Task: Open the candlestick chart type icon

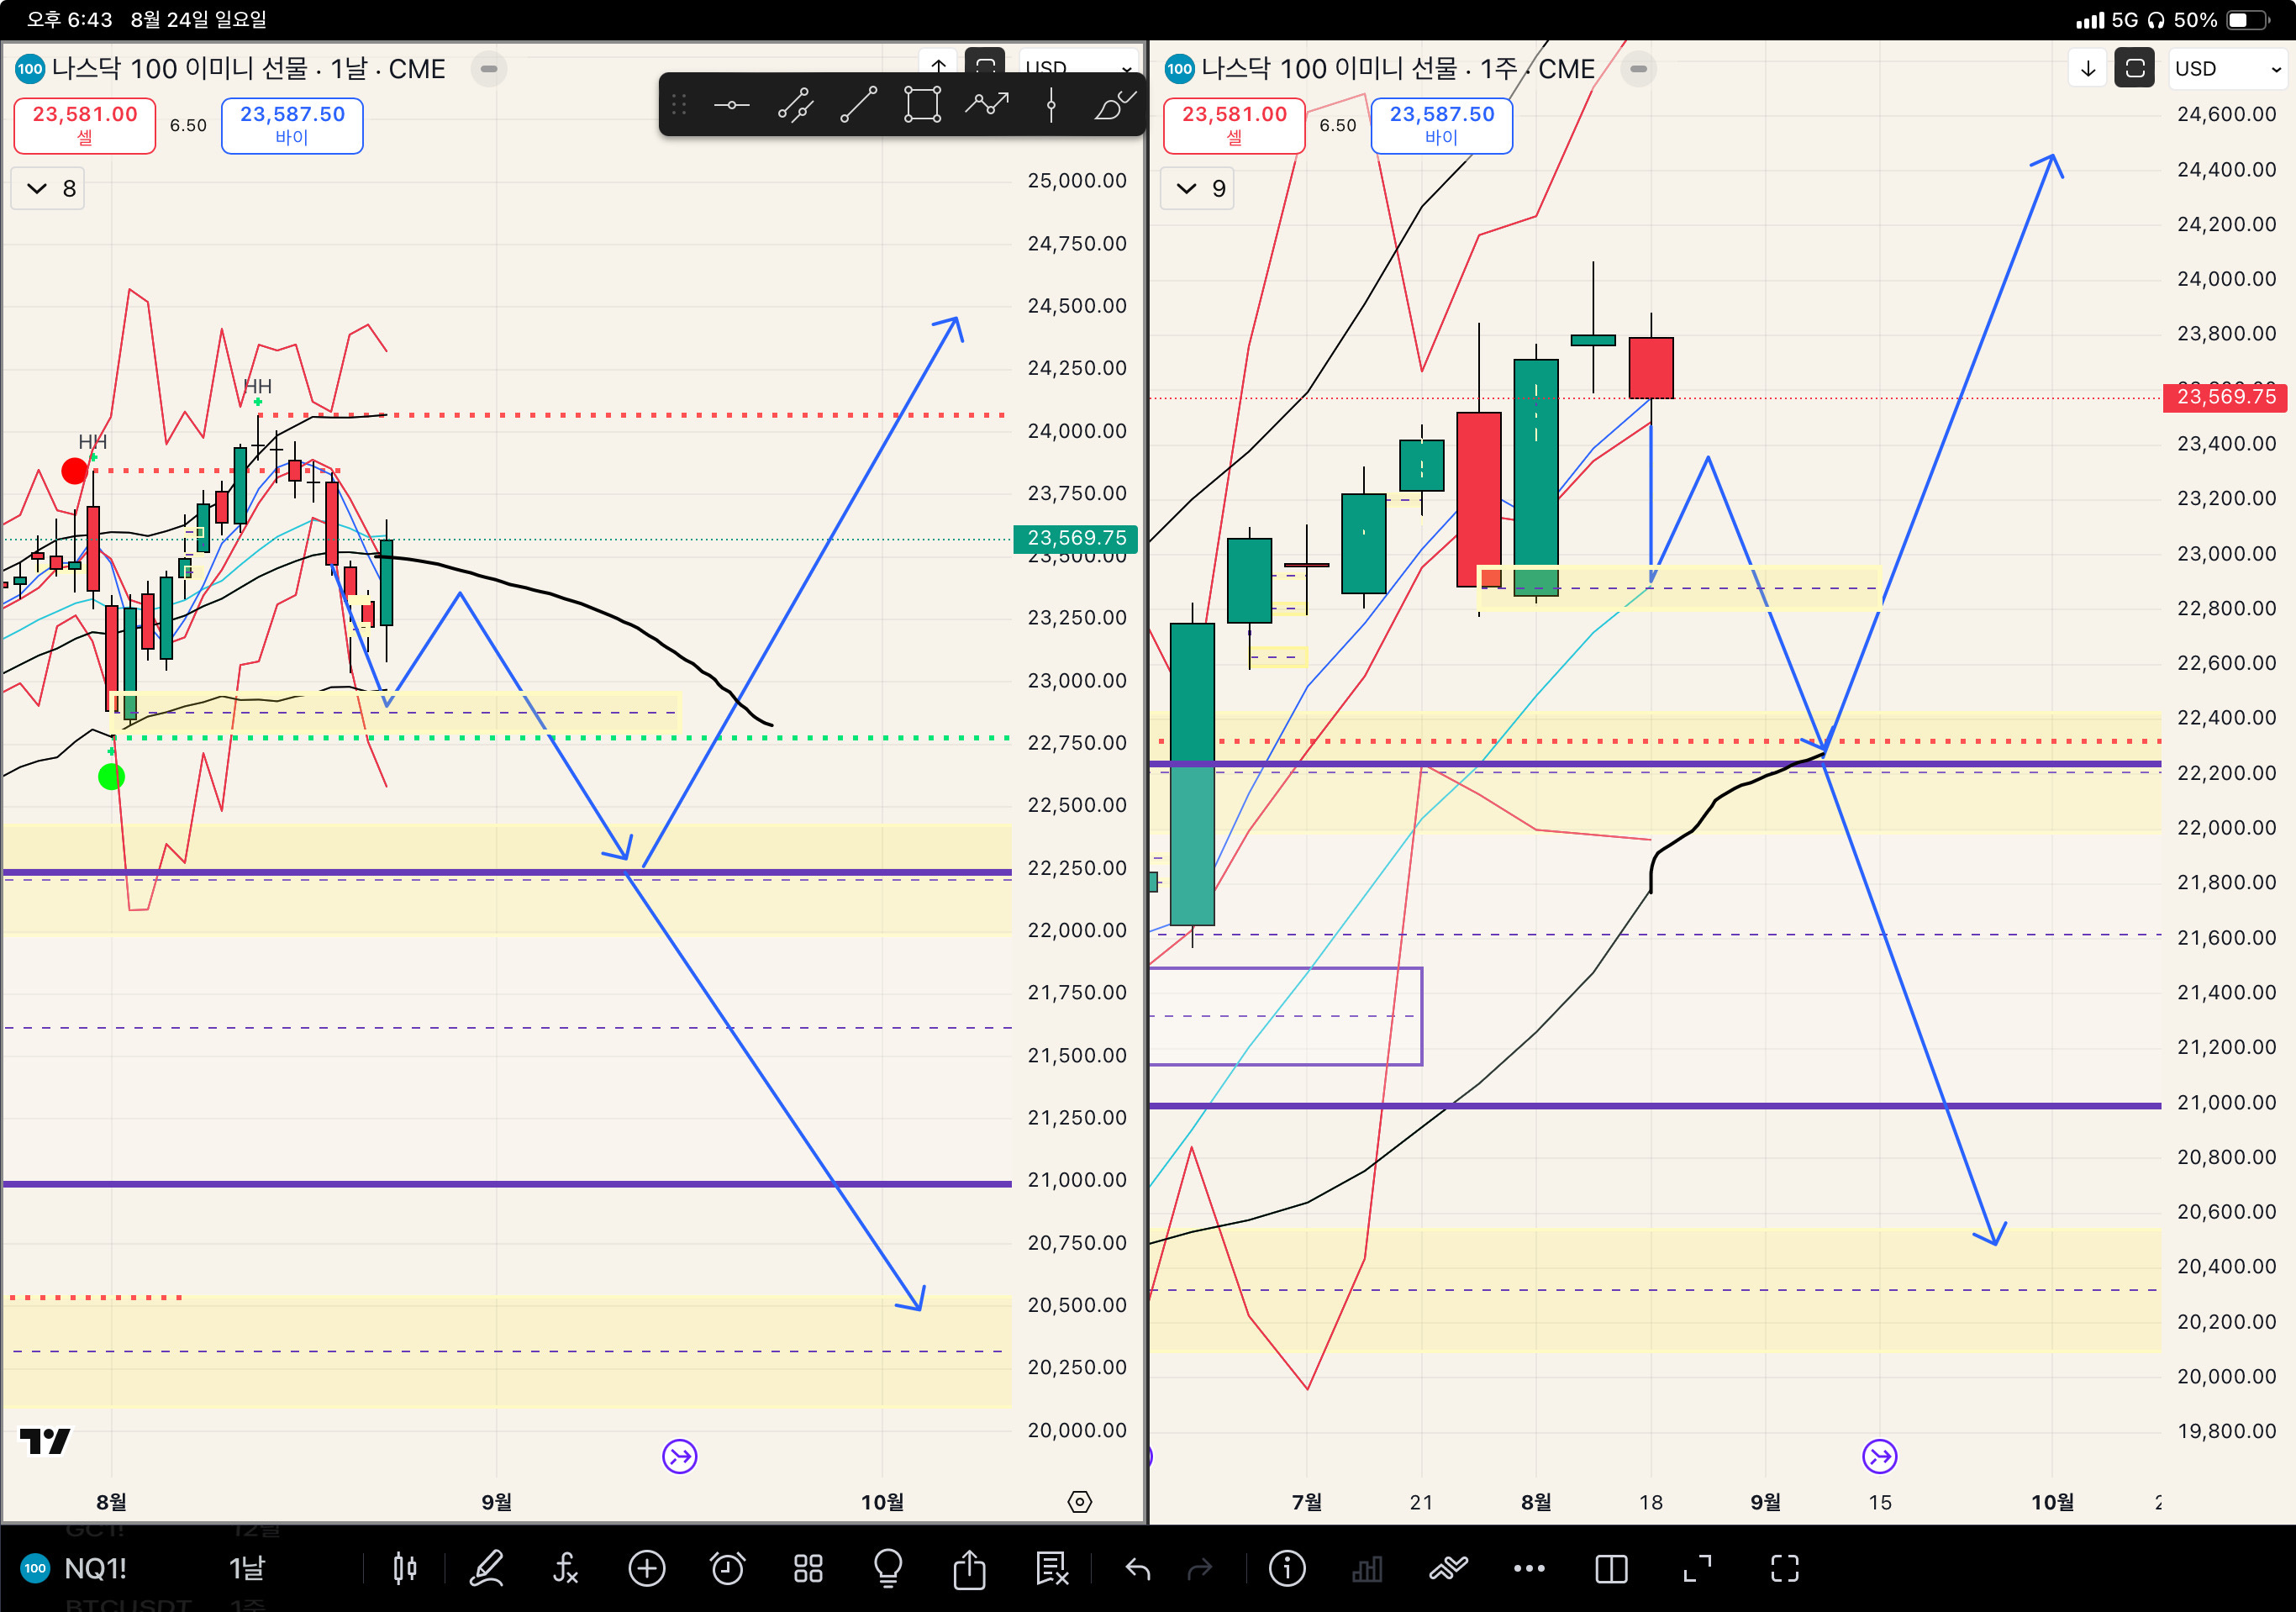Action: pyautogui.click(x=405, y=1568)
